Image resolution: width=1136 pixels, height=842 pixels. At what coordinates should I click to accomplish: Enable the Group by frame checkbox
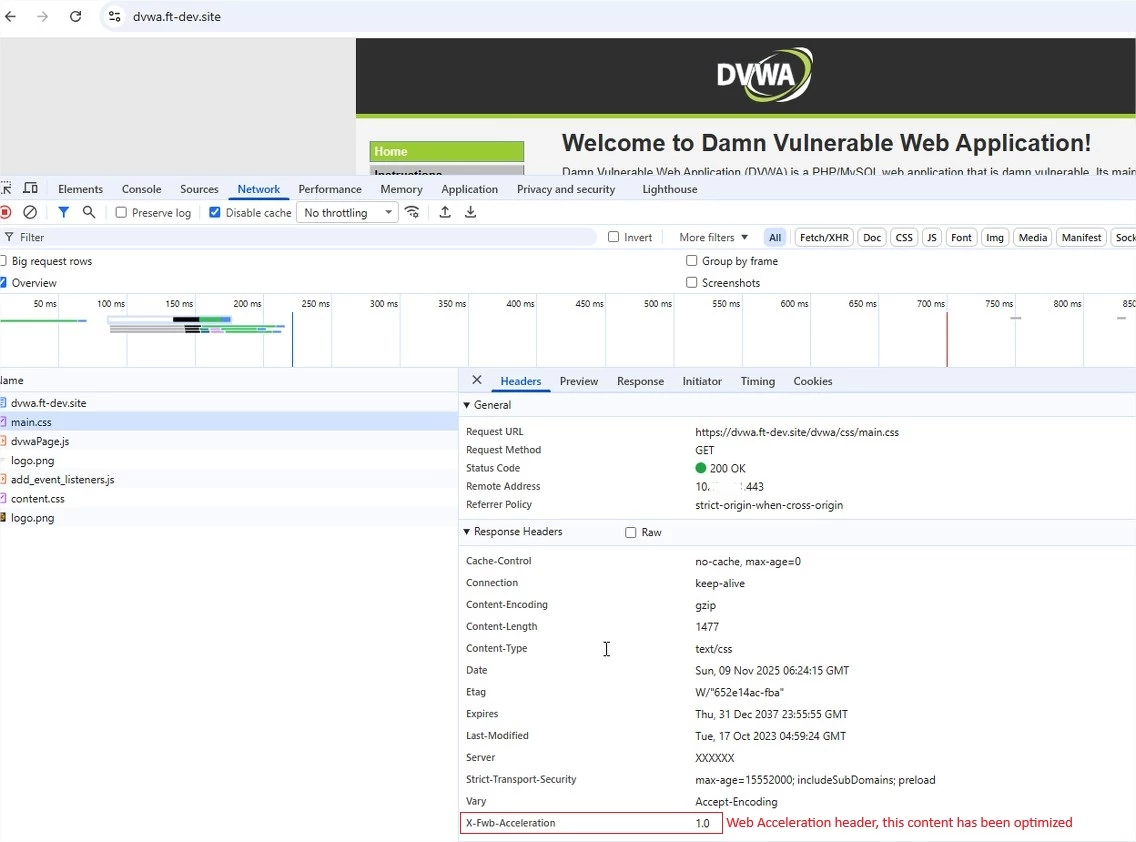692,261
